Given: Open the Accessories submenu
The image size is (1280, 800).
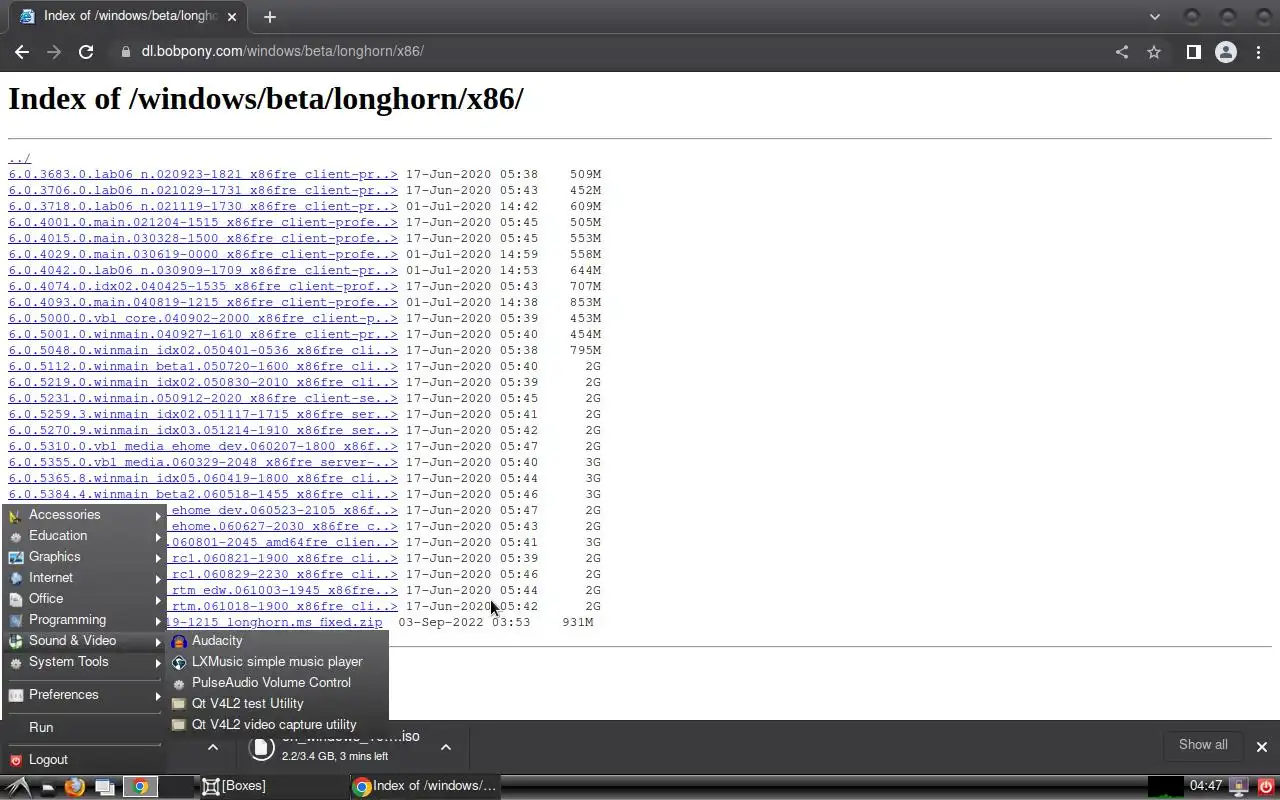Looking at the screenshot, I should click(84, 515).
